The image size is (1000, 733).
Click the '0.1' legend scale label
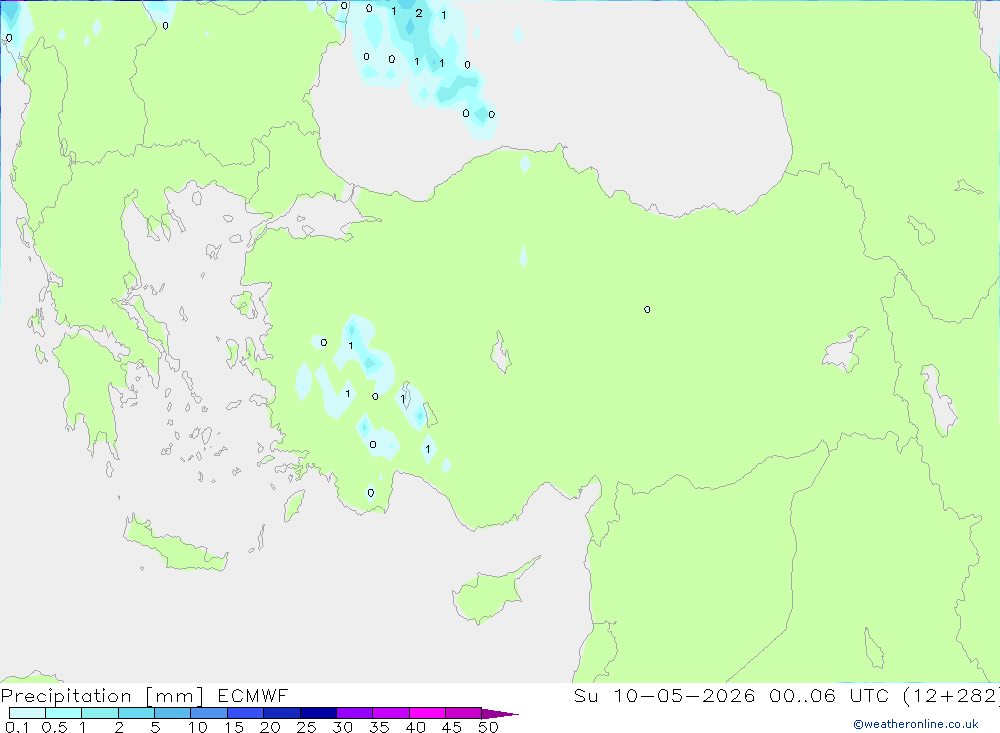point(17,727)
